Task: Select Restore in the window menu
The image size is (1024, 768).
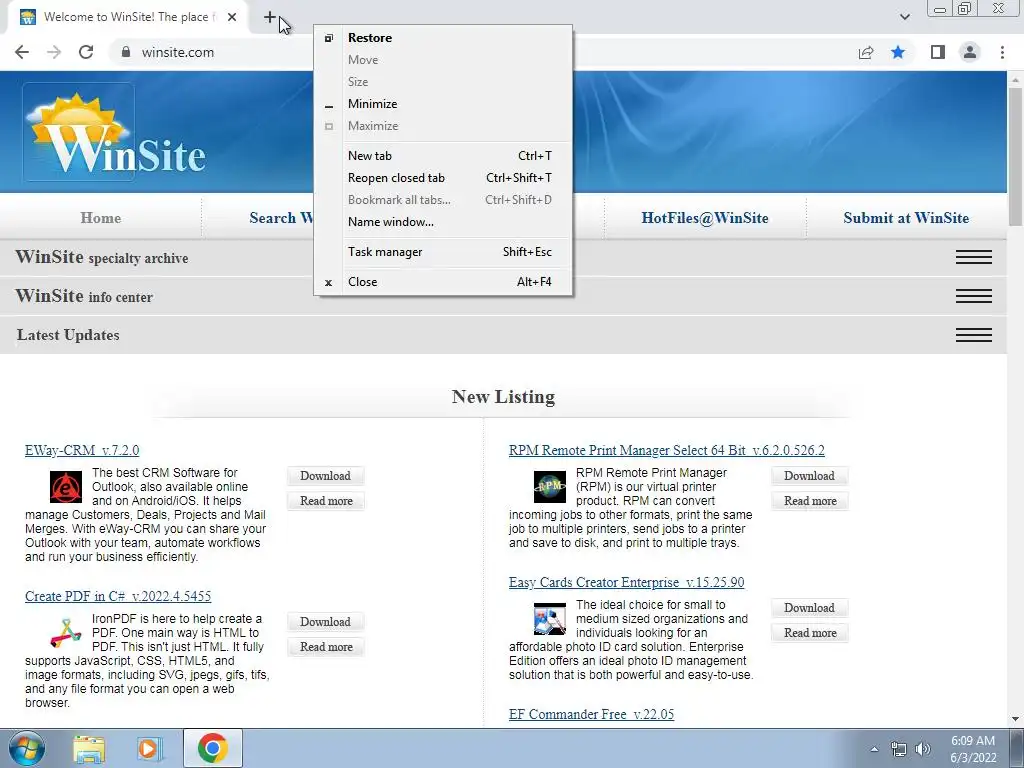Action: pos(443,38)
